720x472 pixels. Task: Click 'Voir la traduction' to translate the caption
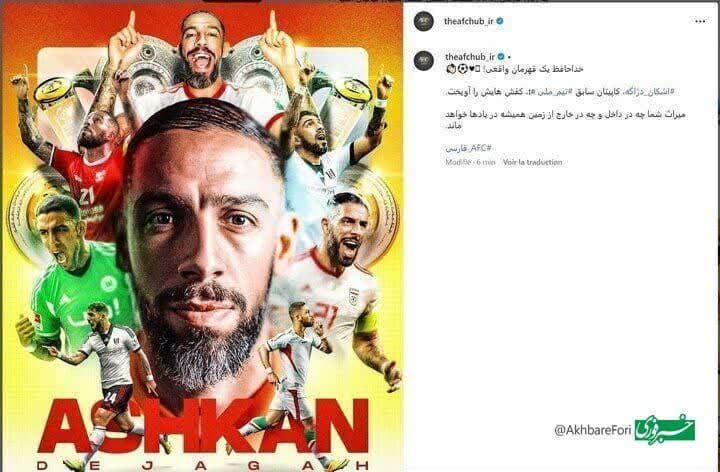click(532, 162)
